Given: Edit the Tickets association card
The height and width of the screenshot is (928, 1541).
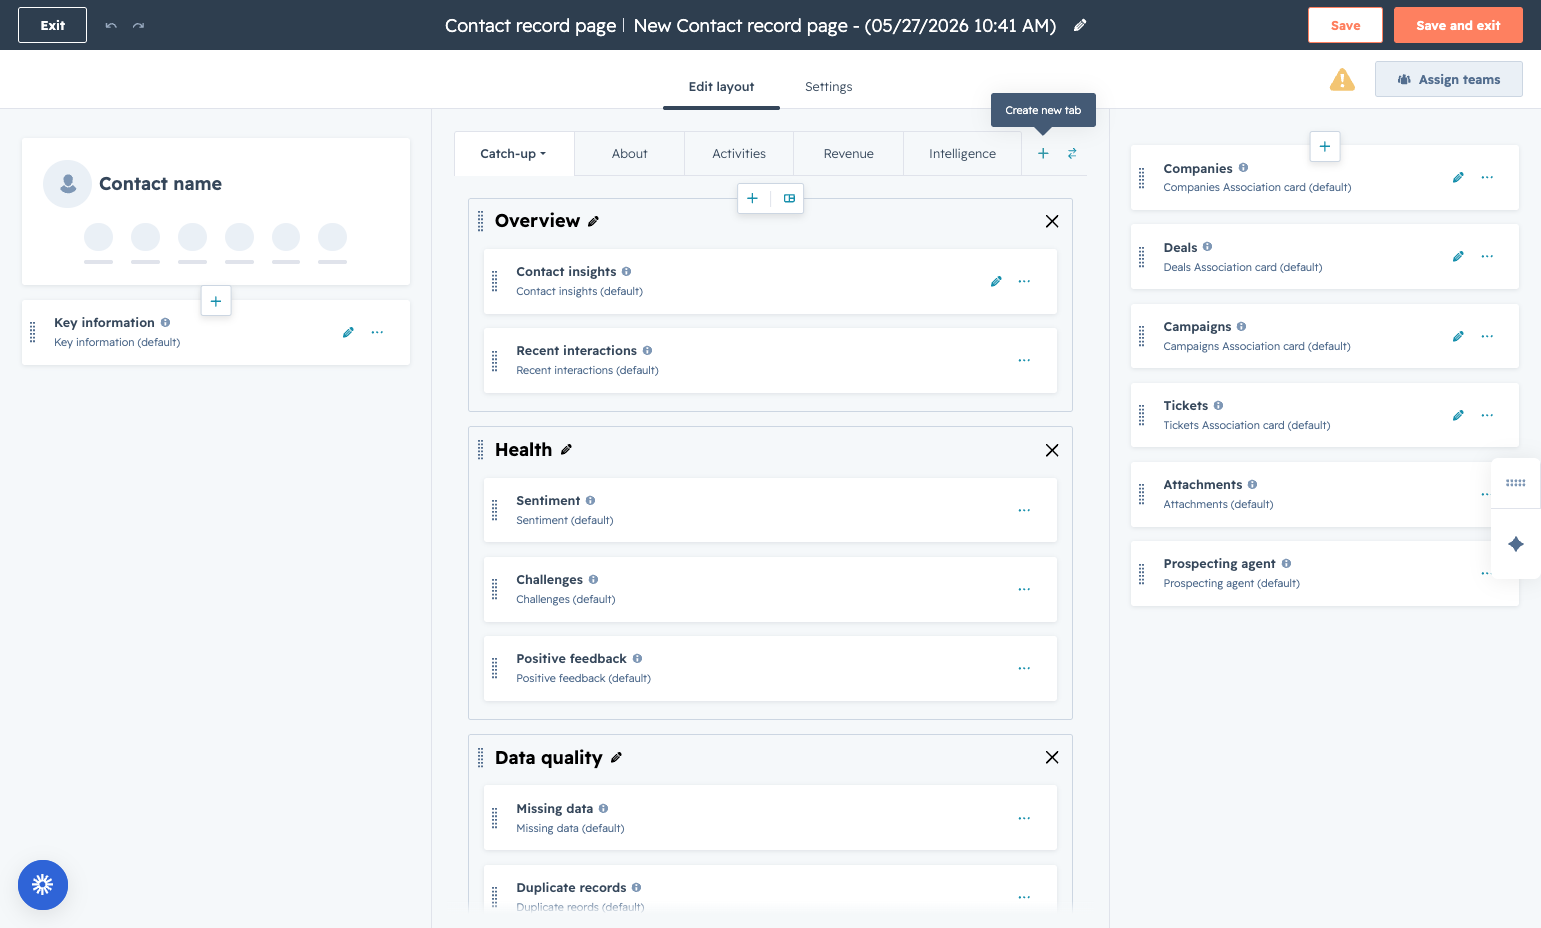Looking at the screenshot, I should [1458, 415].
